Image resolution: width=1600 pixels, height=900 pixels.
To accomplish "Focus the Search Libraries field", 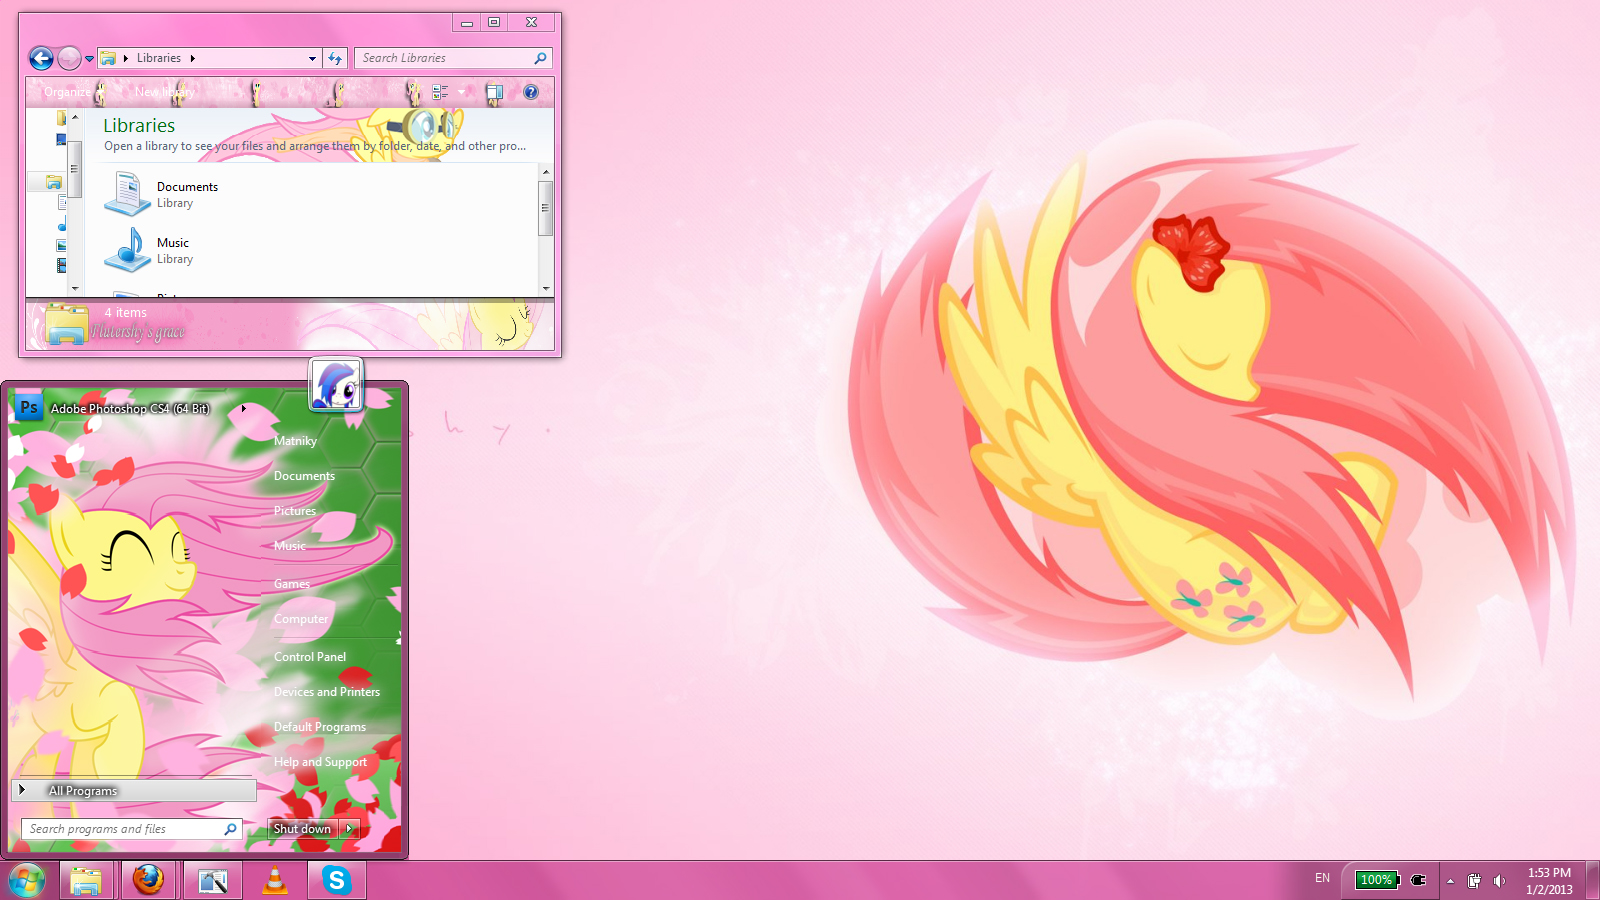I will [x=453, y=59].
